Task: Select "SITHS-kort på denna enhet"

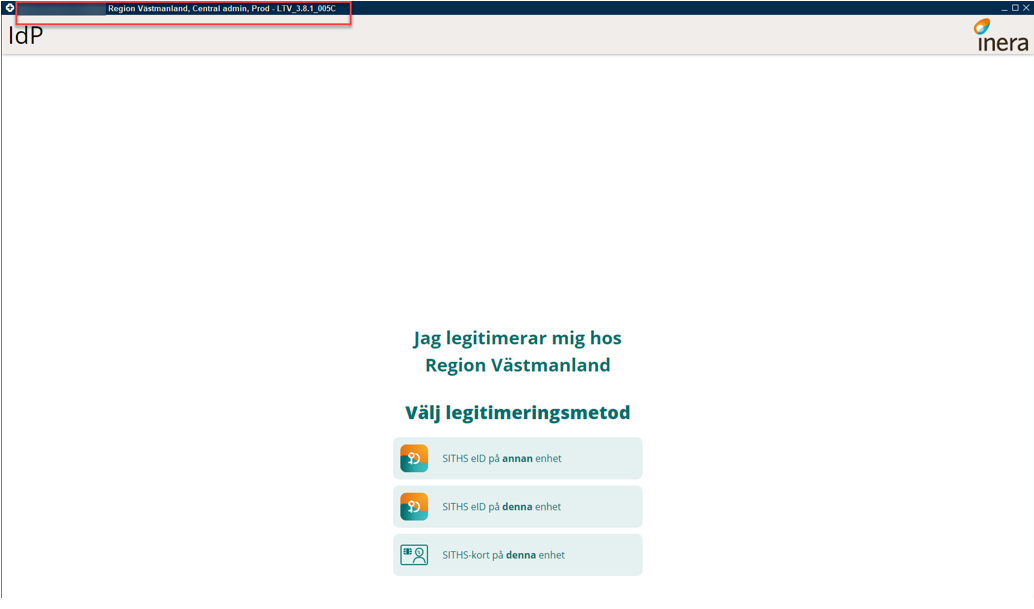Action: (x=517, y=554)
